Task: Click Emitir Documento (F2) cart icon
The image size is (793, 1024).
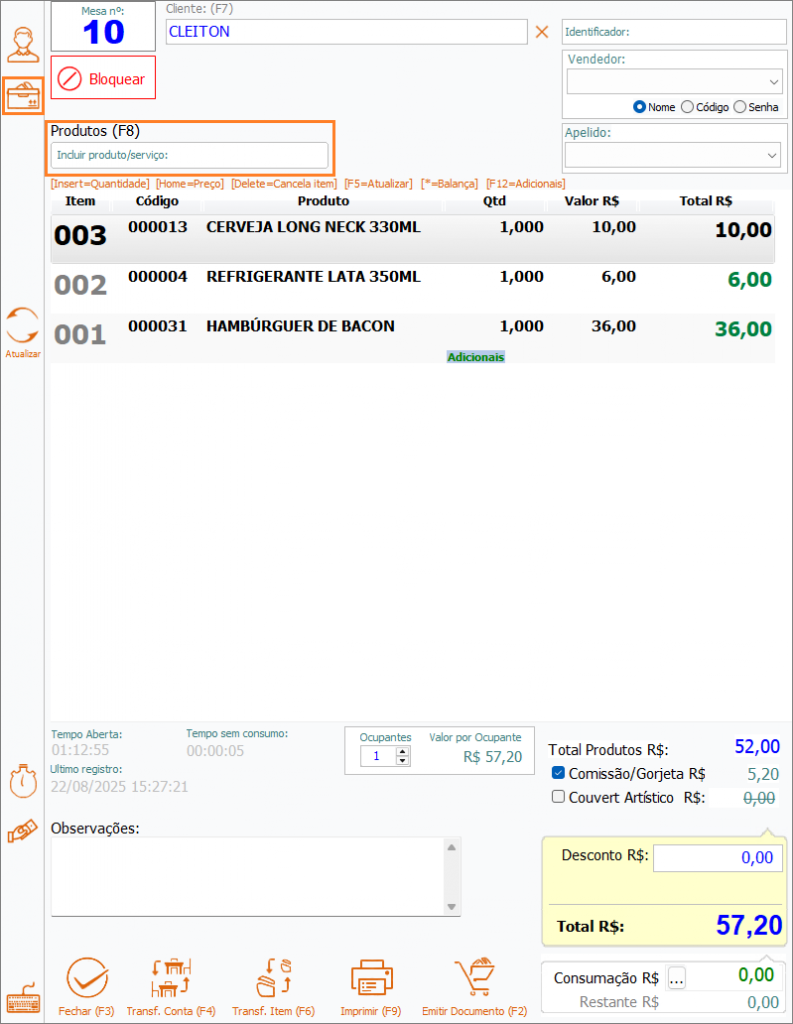Action: [474, 979]
